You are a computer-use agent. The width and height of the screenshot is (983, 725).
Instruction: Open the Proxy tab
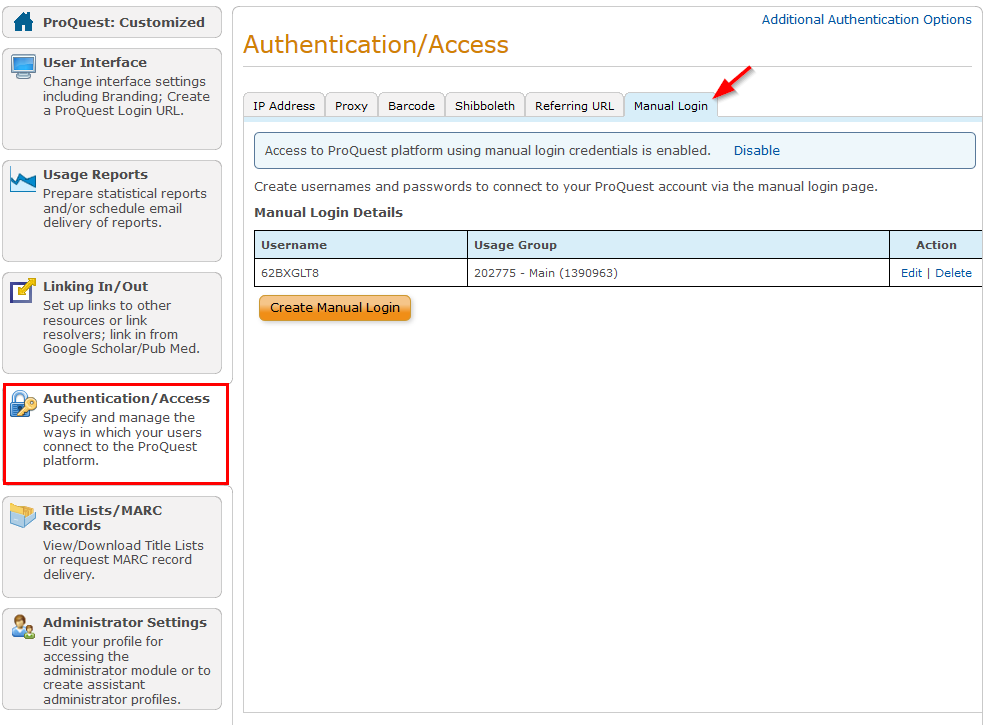(351, 104)
